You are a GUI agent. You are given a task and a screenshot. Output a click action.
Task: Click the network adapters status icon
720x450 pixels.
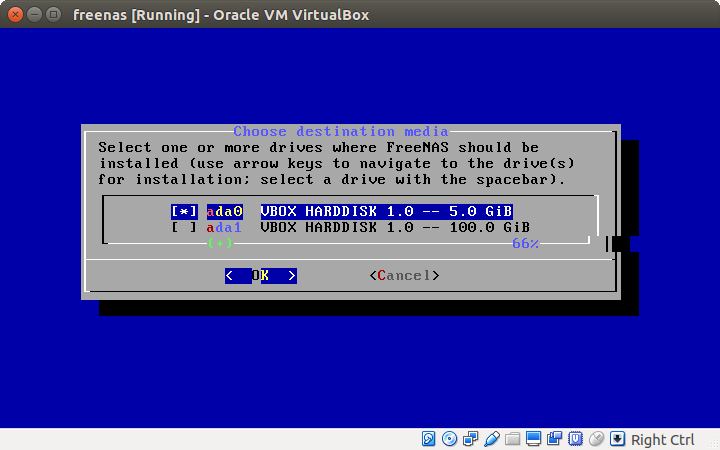471,439
